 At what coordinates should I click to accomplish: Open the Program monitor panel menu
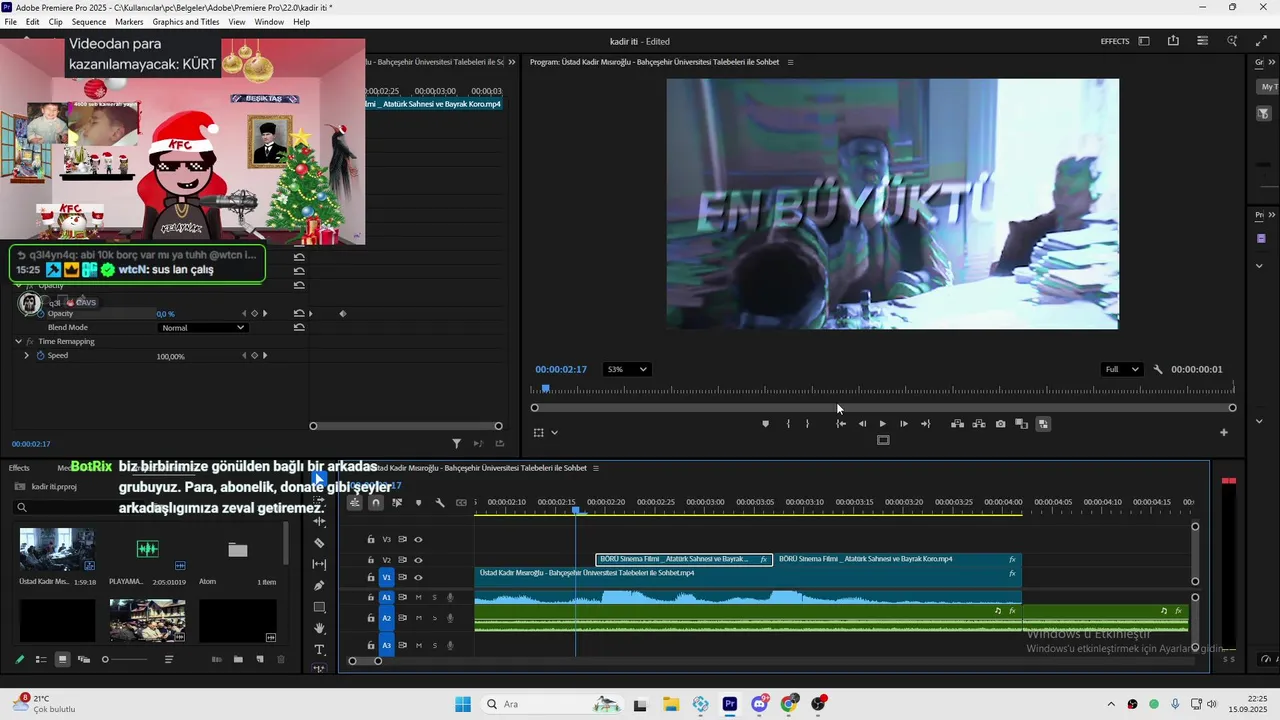coord(790,62)
